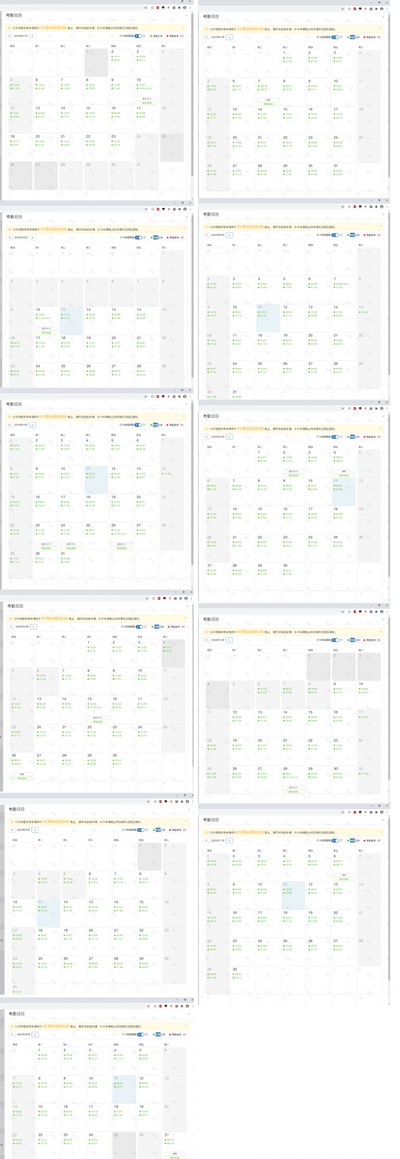Viewport: 400px width, 1159px height.
Task: Click small button under day 27 in bottom-most calendar
Action: tap(175, 1154)
